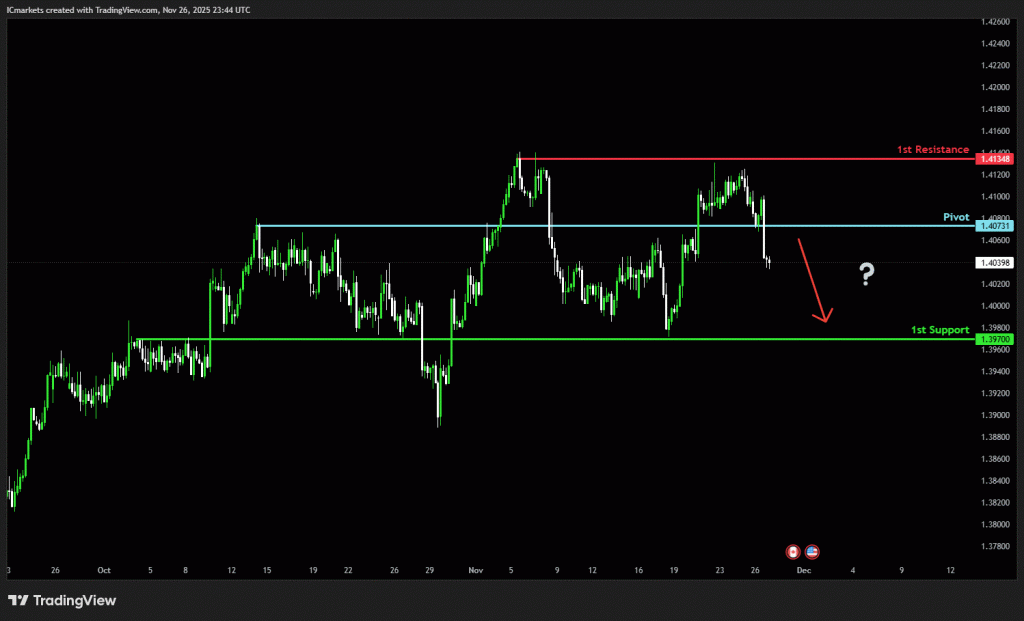Click the TradingView logo at bottom left
This screenshot has height=621, width=1024.
pos(62,600)
